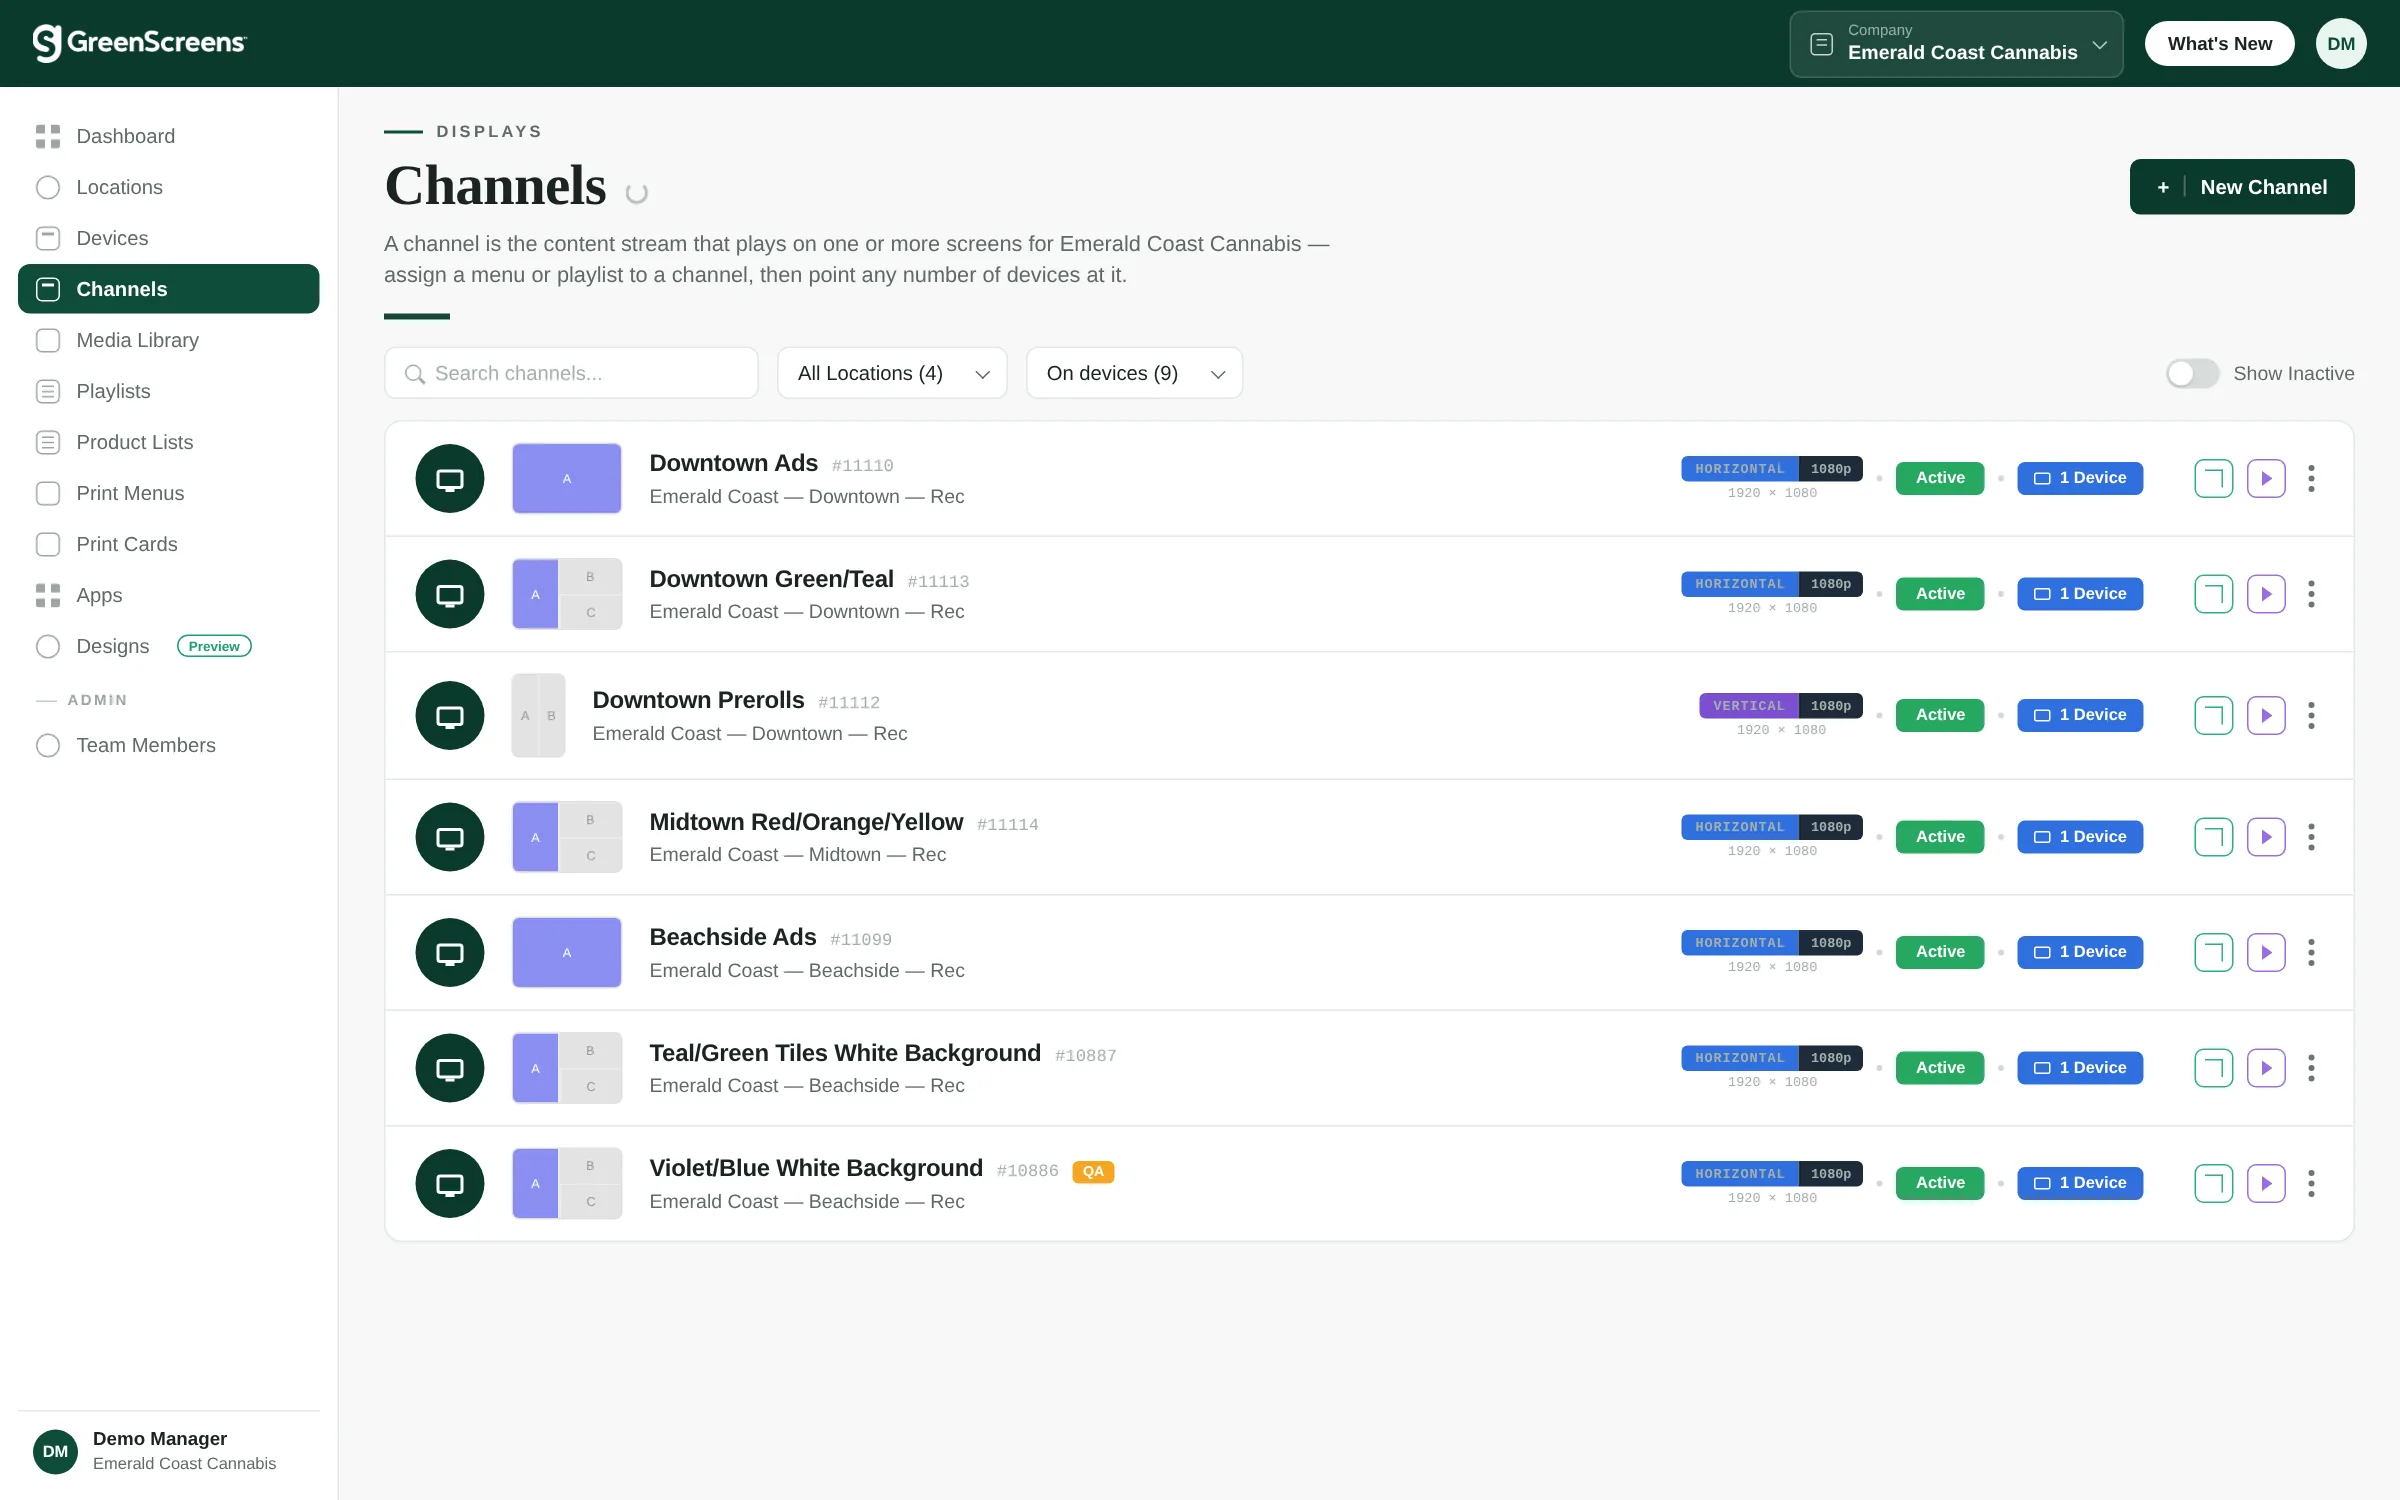
Task: Open Violet/Blue White Background channel
Action: click(816, 1168)
